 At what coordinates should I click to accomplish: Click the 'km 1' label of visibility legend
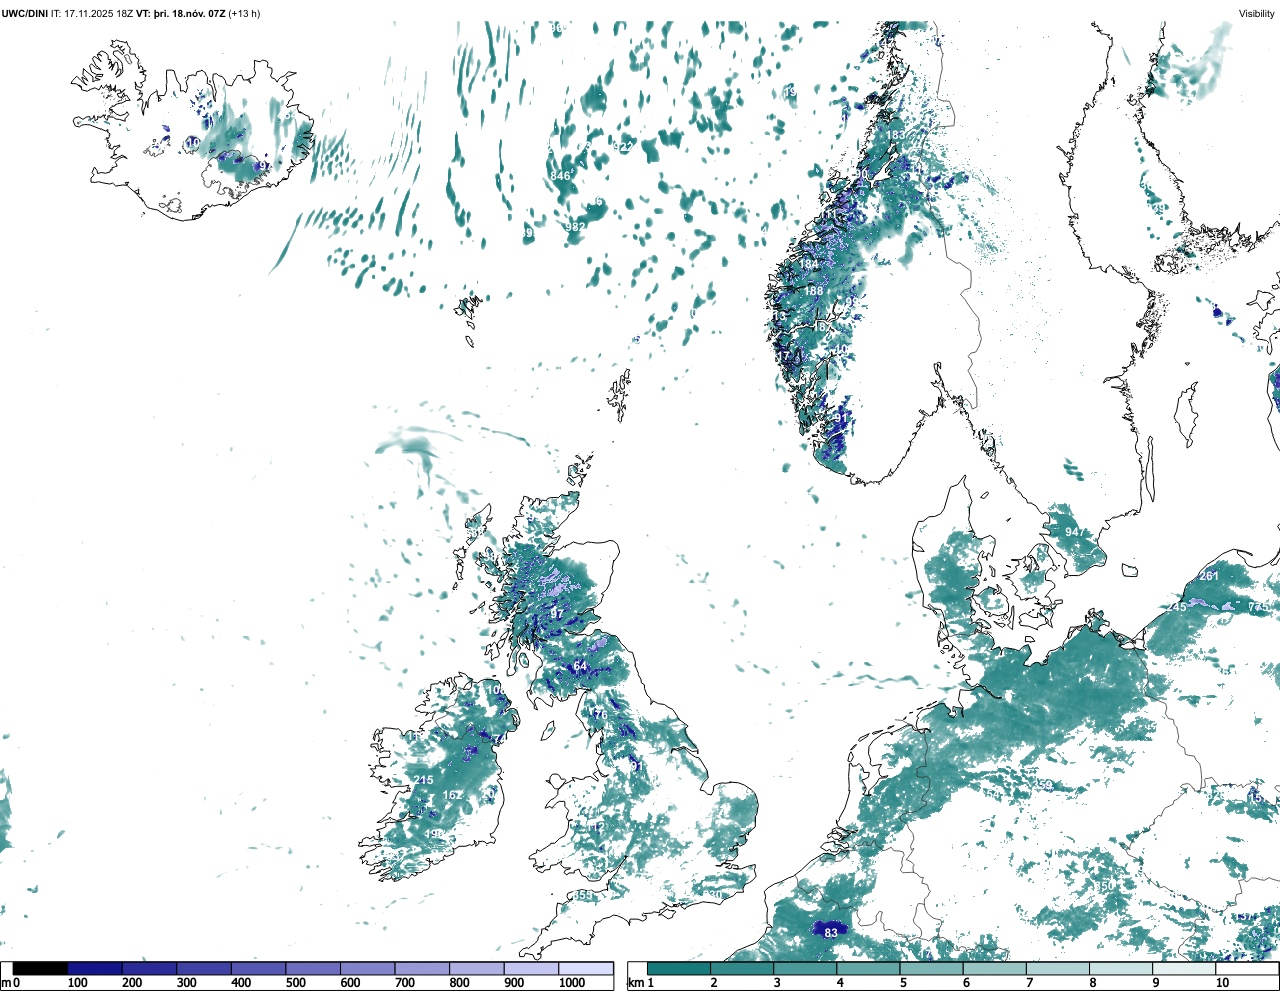coord(640,983)
